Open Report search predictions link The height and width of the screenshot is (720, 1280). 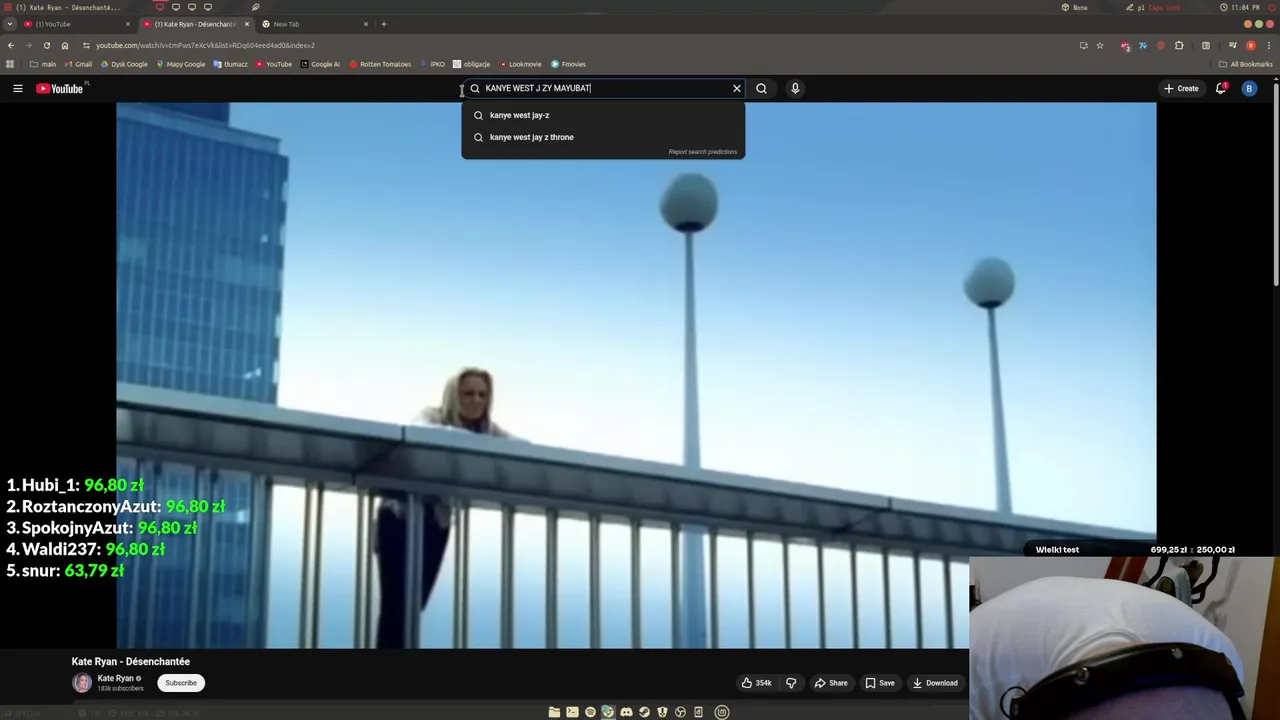point(702,152)
